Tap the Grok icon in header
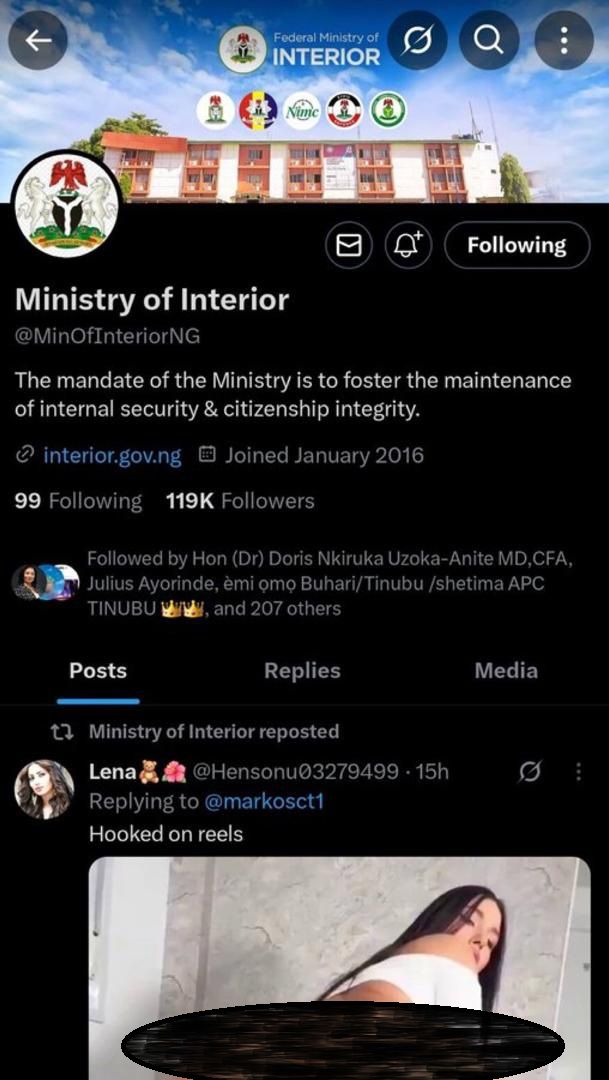609x1080 pixels. pos(417,40)
